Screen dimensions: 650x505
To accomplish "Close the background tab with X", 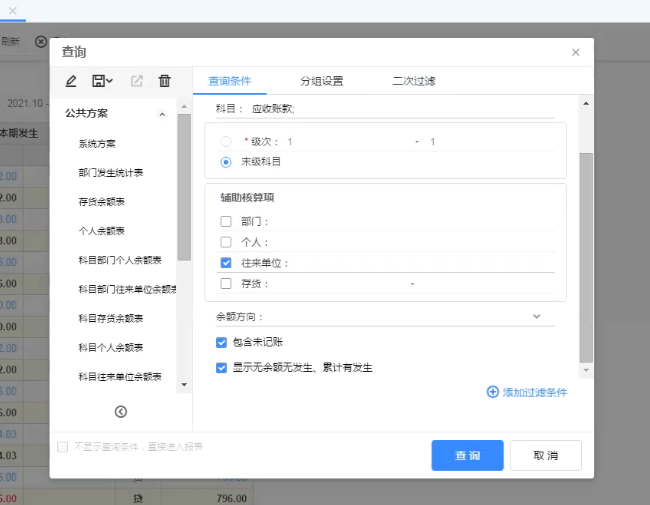I will 13,11.
